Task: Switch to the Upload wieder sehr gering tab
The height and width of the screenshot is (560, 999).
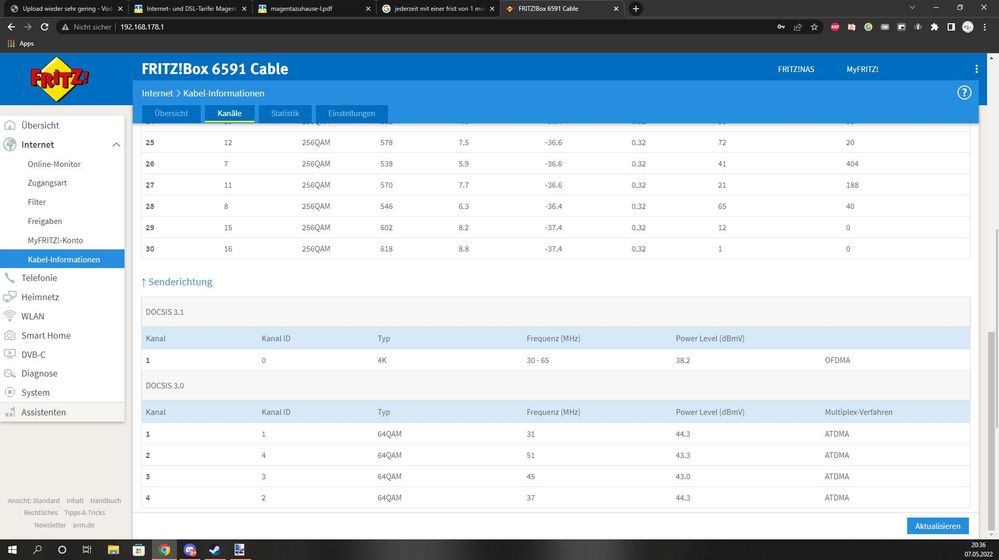Action: 66,8
